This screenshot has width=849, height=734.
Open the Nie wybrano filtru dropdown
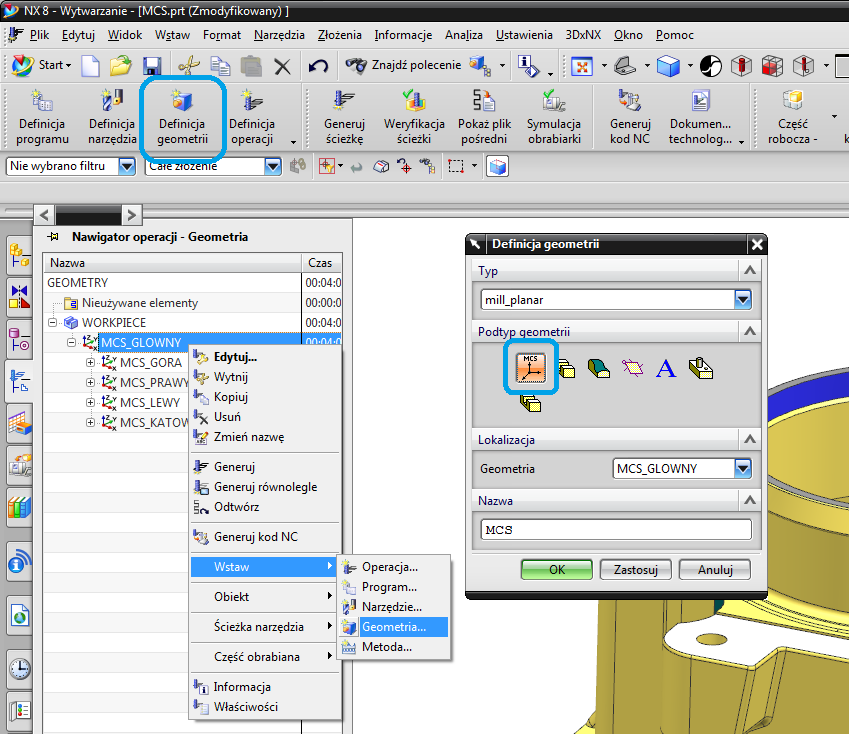(x=127, y=166)
